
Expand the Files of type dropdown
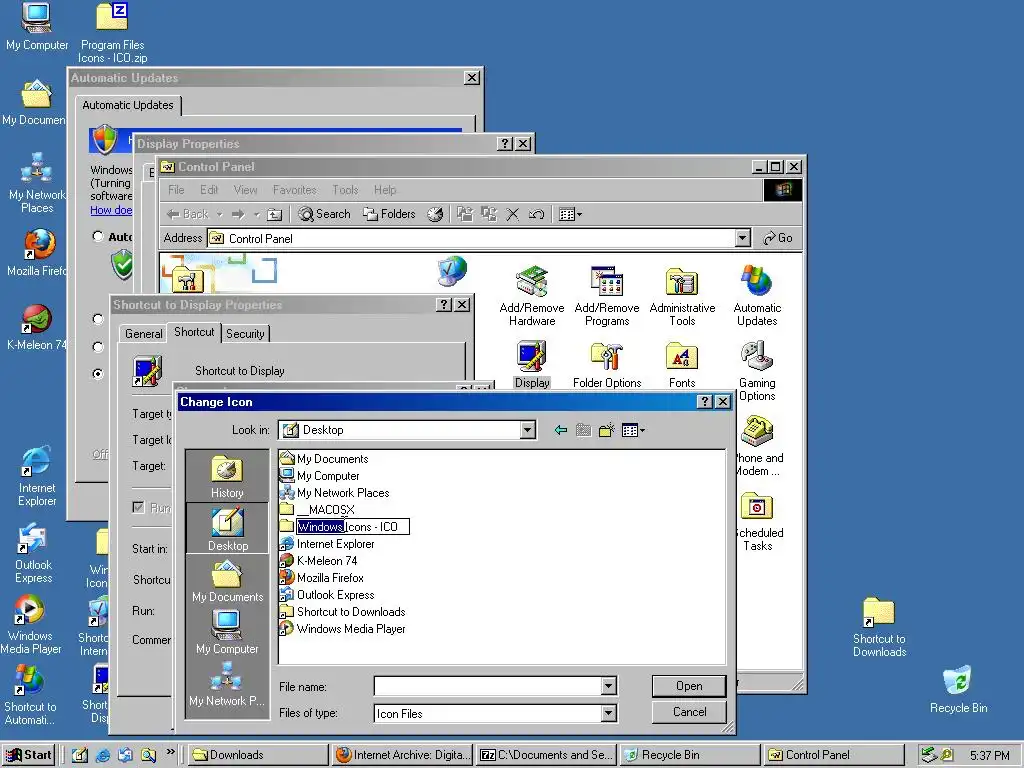pos(609,713)
